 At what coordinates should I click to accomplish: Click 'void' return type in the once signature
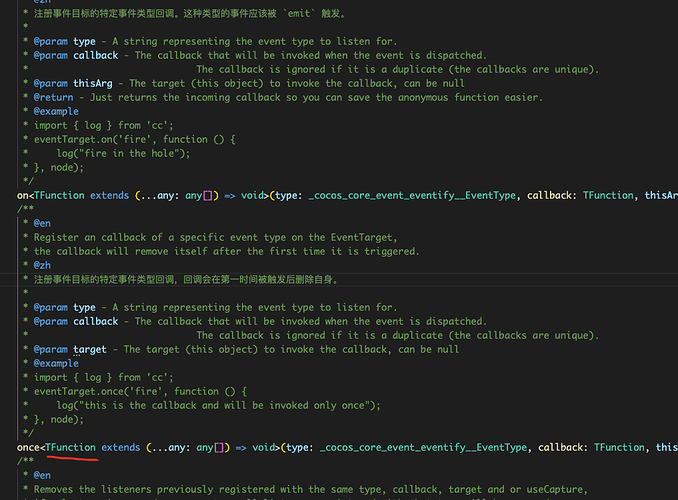pos(263,447)
